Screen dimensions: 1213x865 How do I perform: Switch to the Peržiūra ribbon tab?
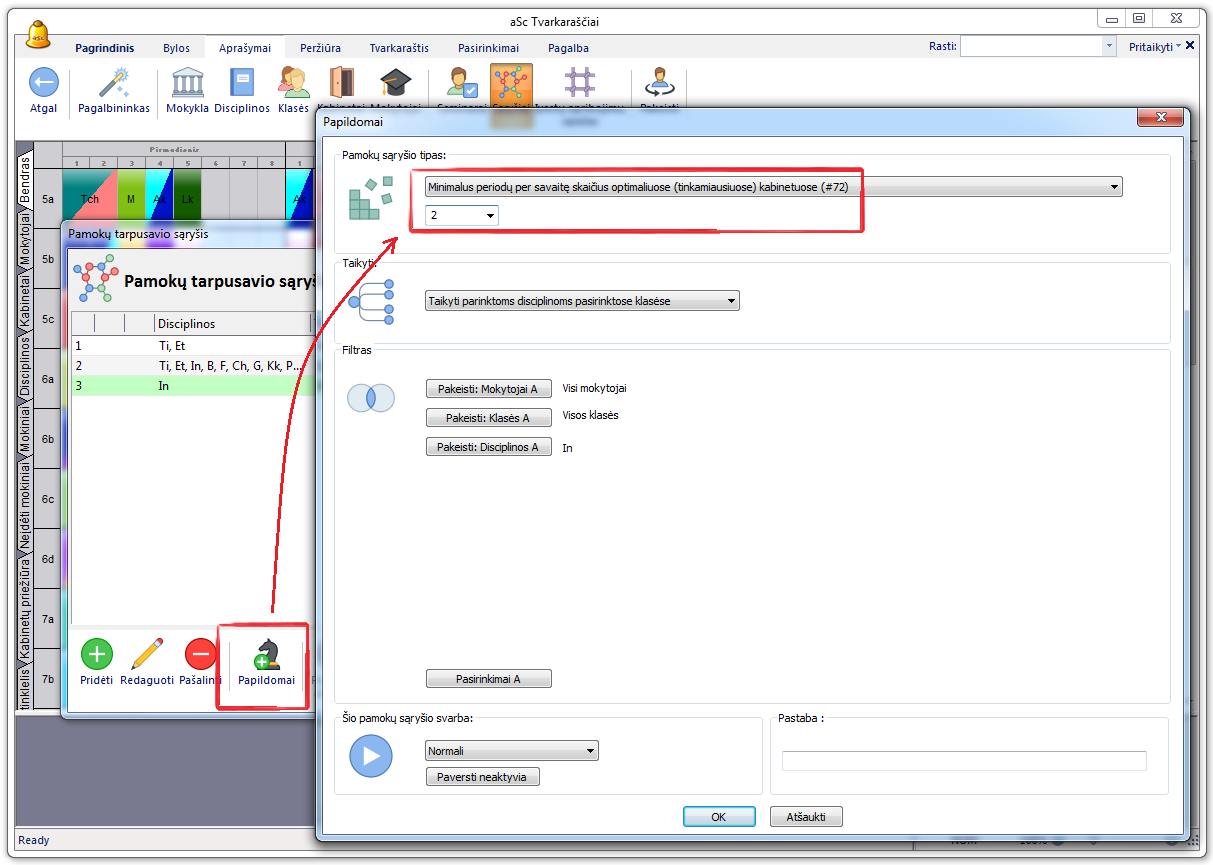tap(320, 48)
